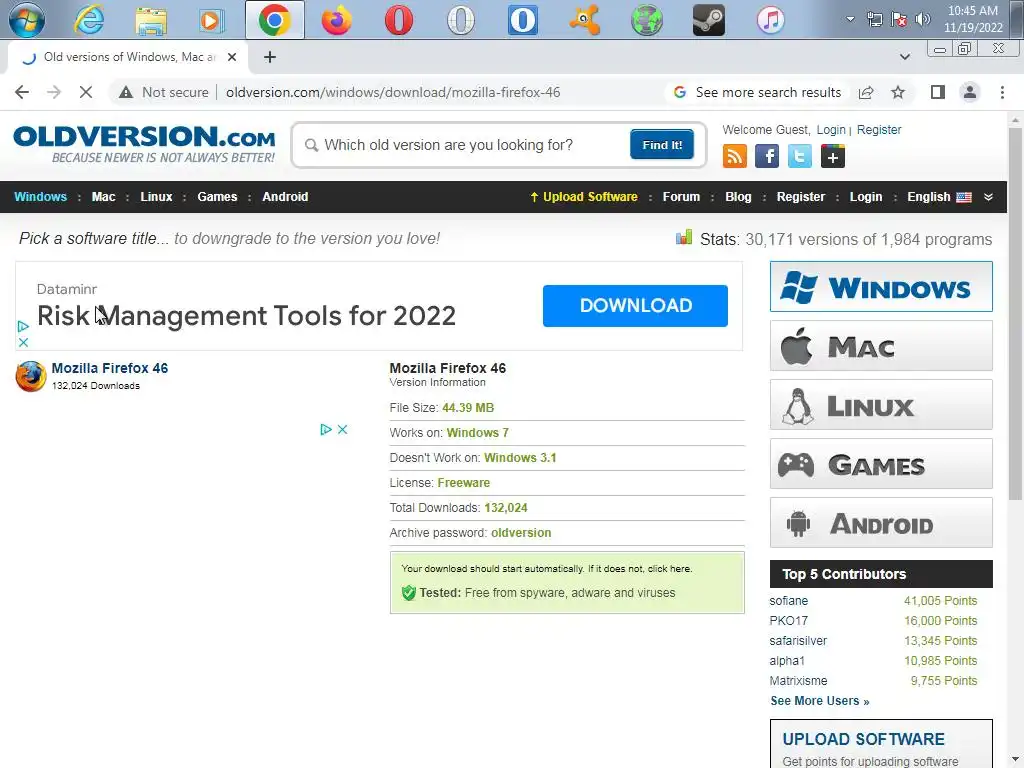Viewport: 1024px width, 768px height.
Task: Click the AdChoices triangle on Dataminr ad
Action: (x=24, y=326)
